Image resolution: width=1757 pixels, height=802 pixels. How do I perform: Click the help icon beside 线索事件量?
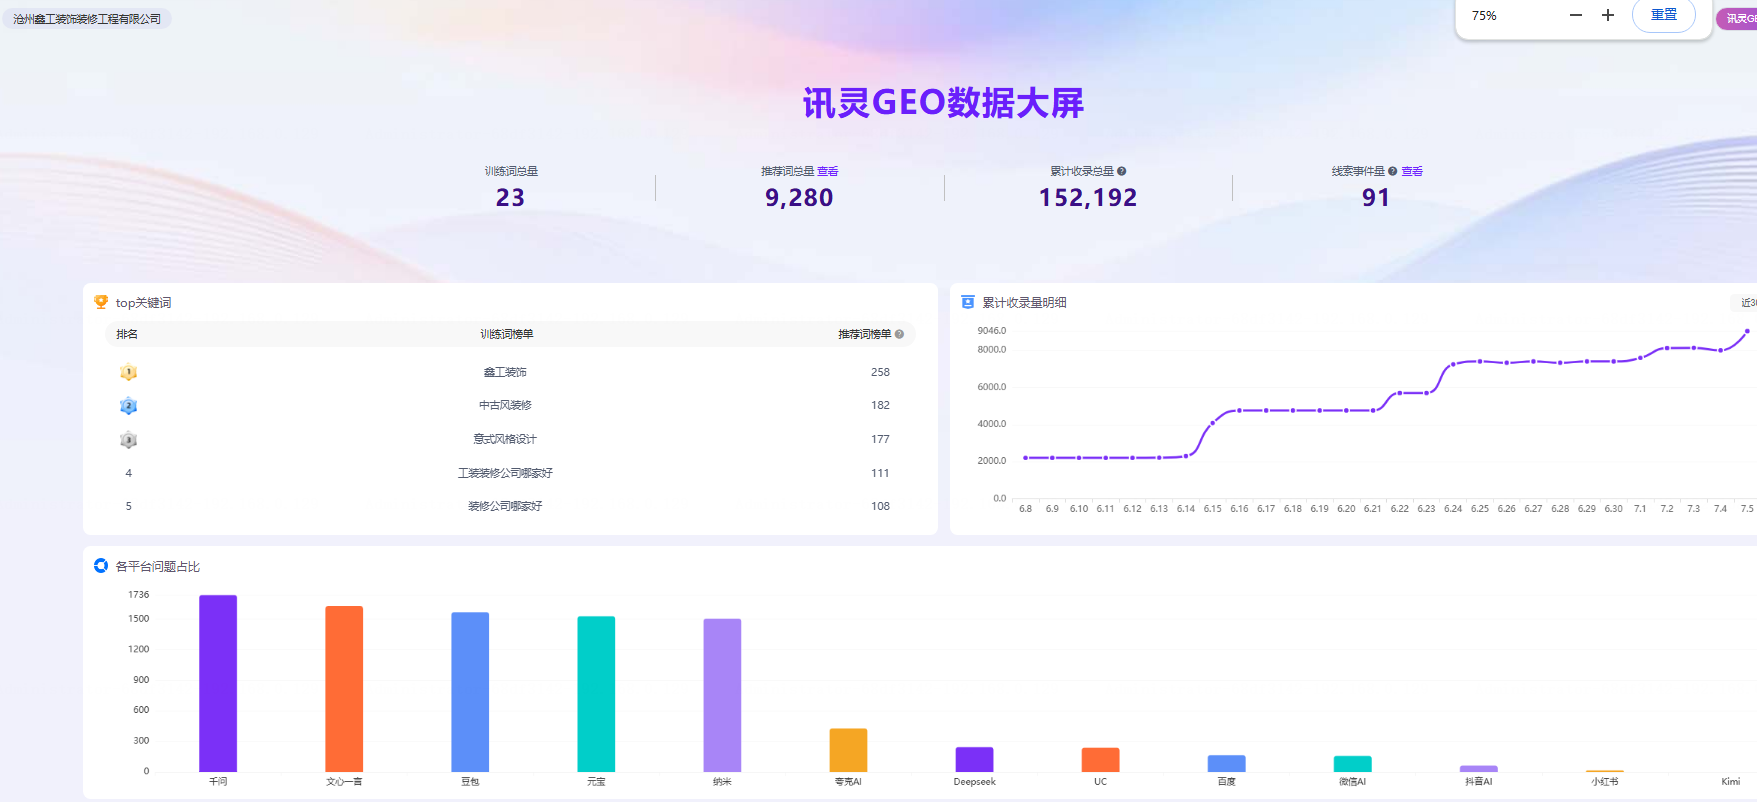point(1393,171)
